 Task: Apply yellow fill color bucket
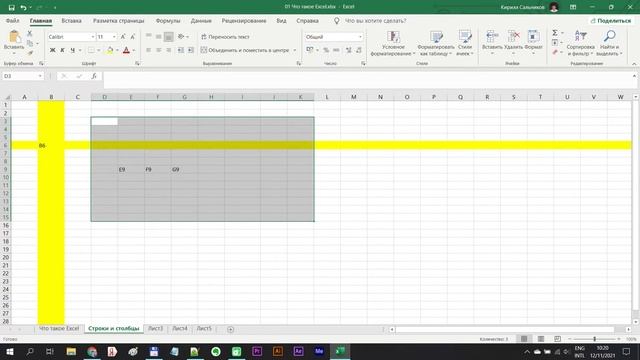point(110,50)
